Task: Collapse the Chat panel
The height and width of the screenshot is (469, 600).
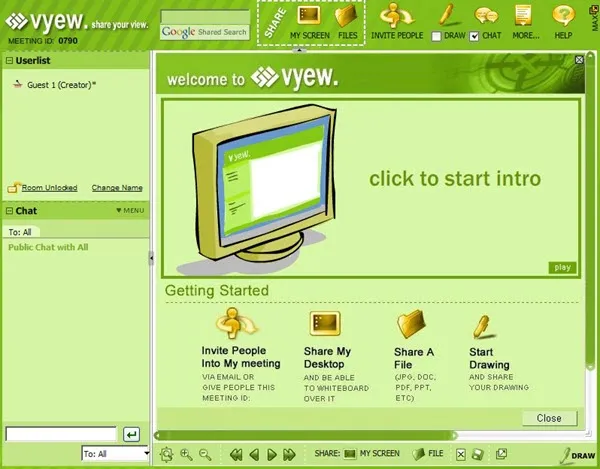Action: click(10, 211)
